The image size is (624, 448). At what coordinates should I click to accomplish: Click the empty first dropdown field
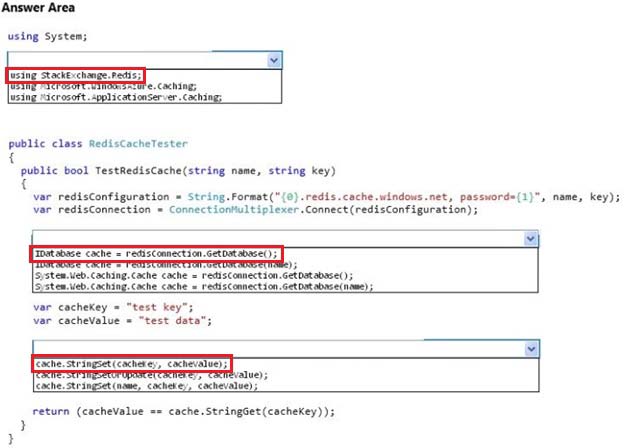137,60
